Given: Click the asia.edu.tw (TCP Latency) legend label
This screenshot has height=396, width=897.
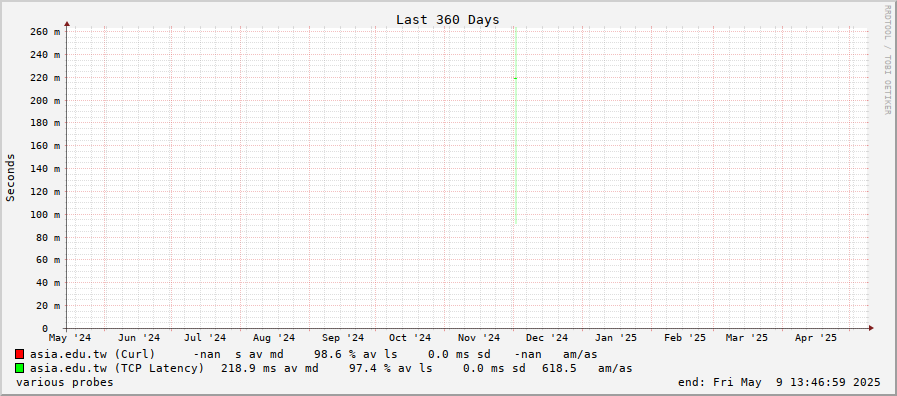Looking at the screenshot, I should coord(117,368).
